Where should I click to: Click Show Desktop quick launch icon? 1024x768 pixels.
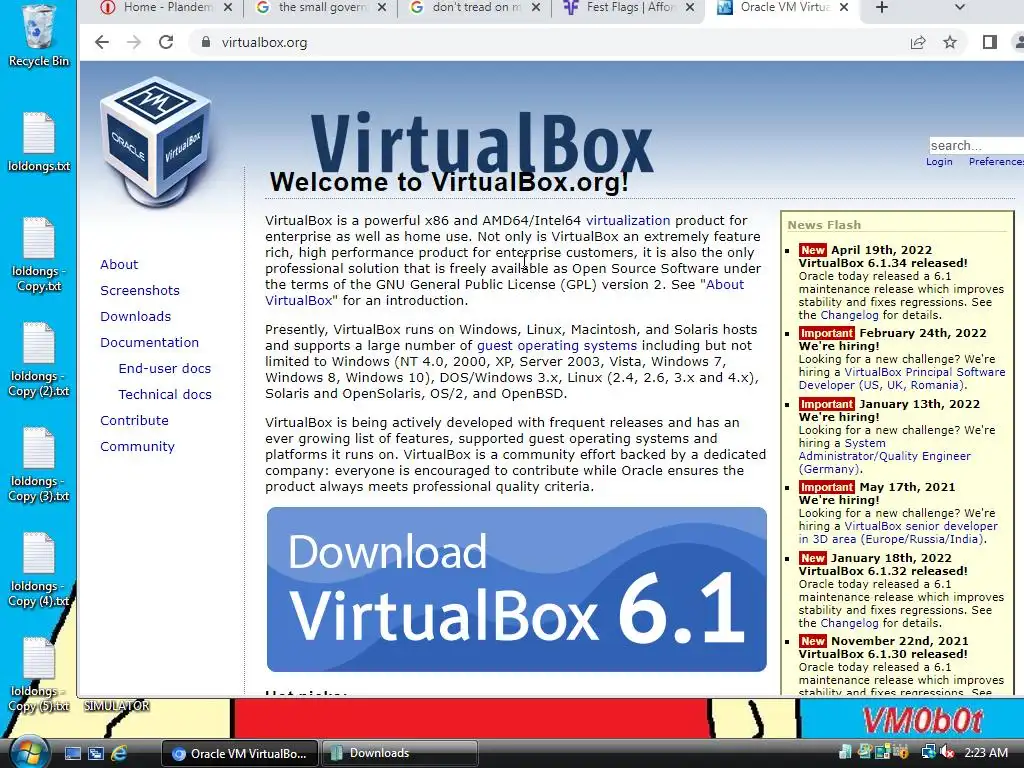[72, 754]
